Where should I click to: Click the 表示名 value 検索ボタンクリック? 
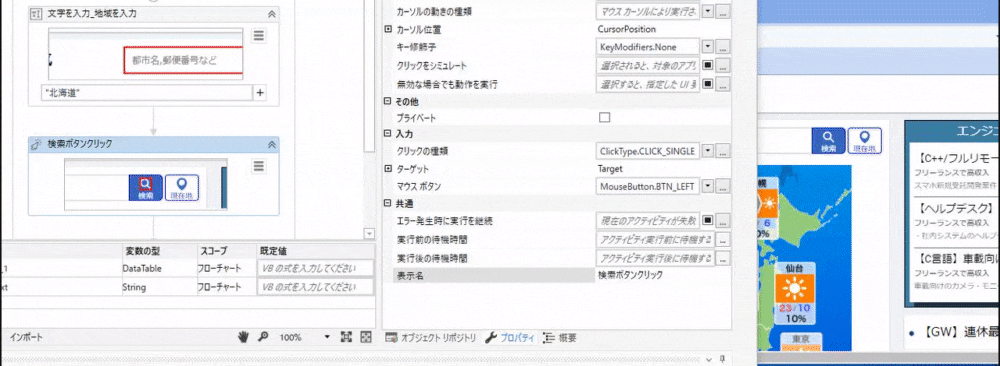(x=630, y=275)
